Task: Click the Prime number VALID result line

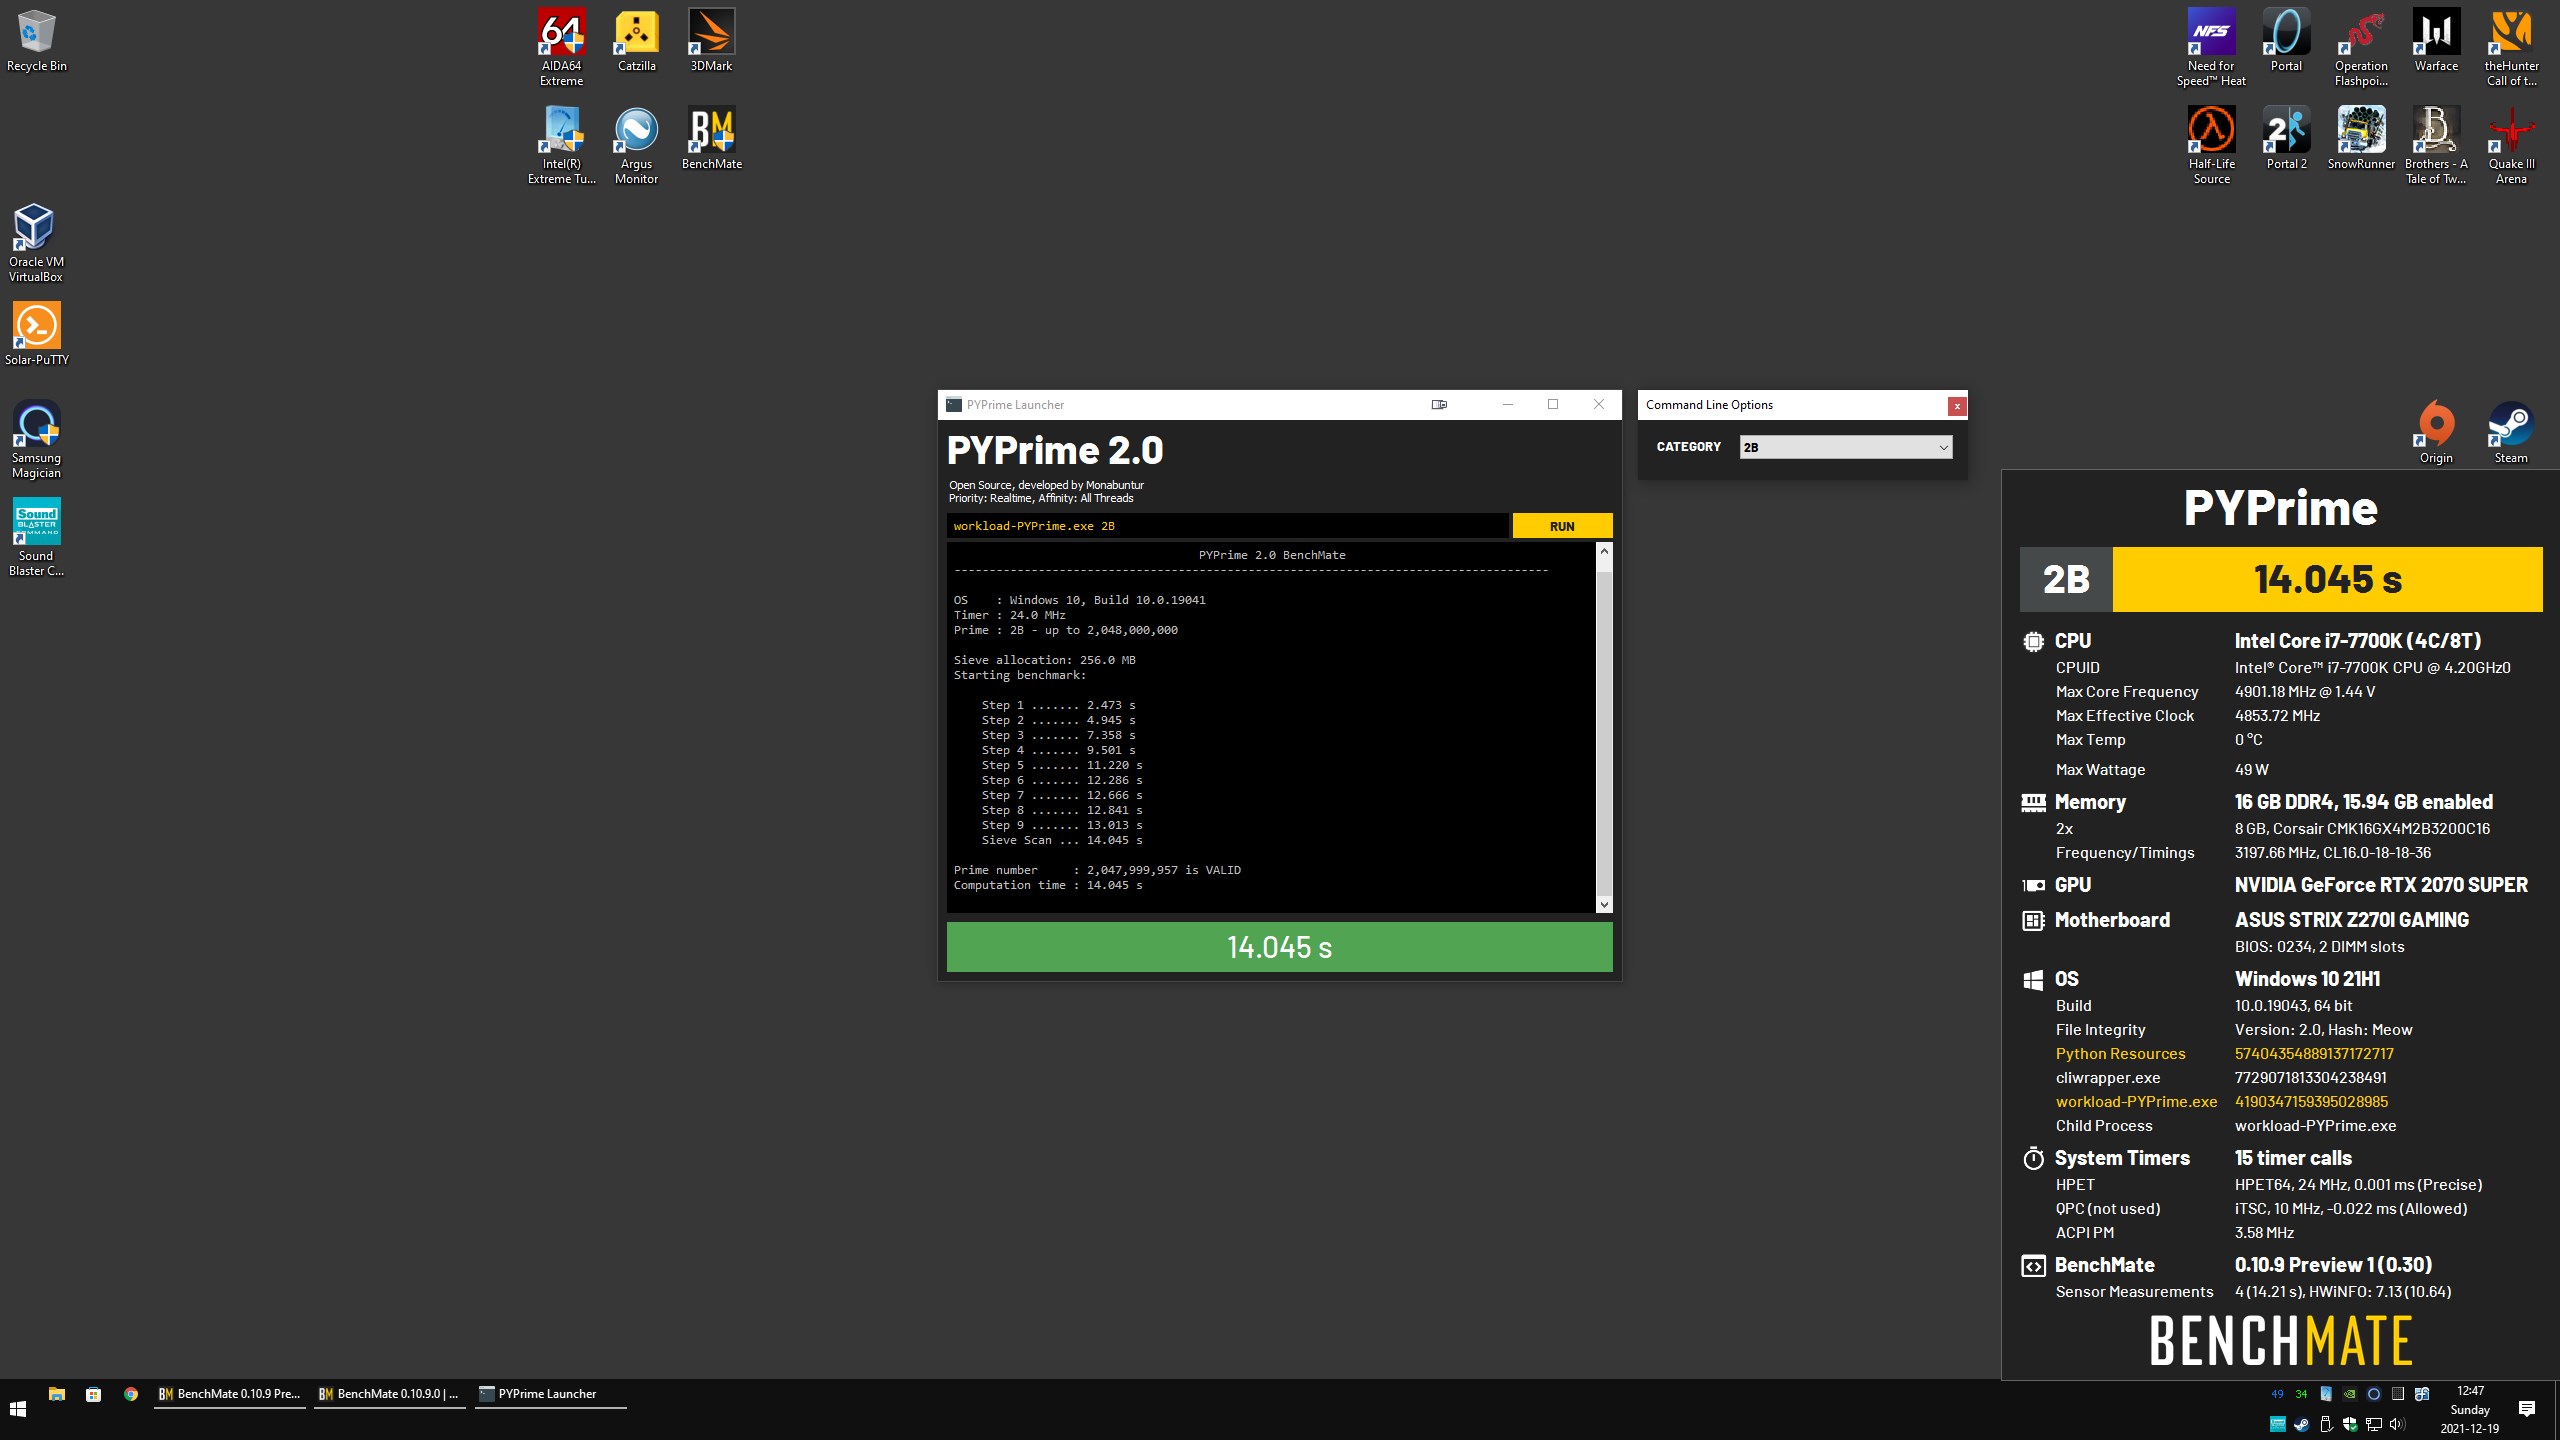Action: click(1097, 870)
